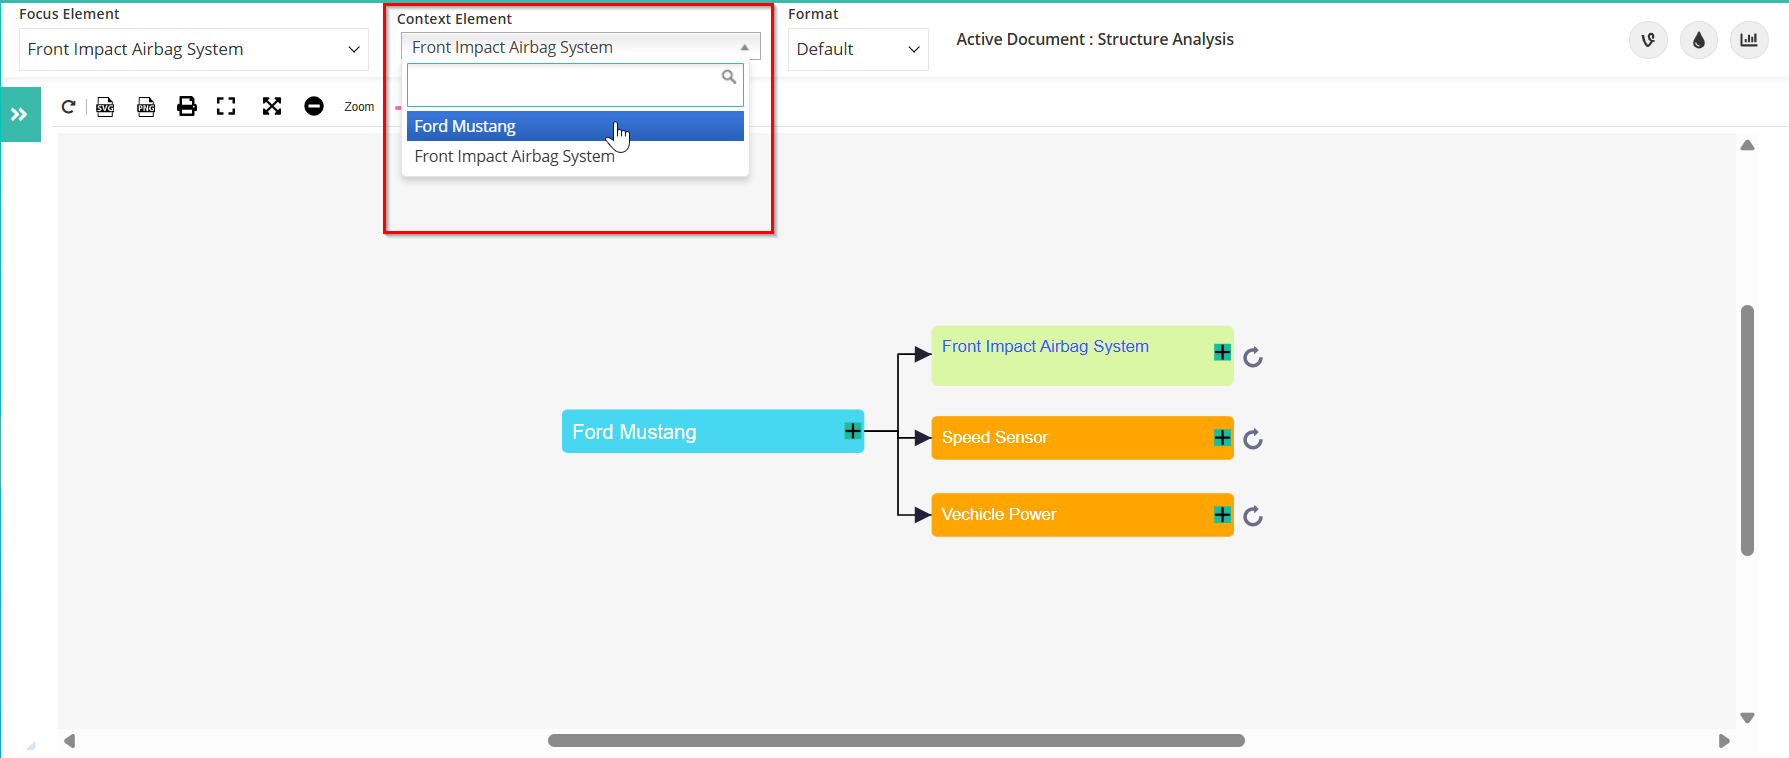Click the Front Impact Airbag System node
1789x758 pixels.
pos(1082,356)
